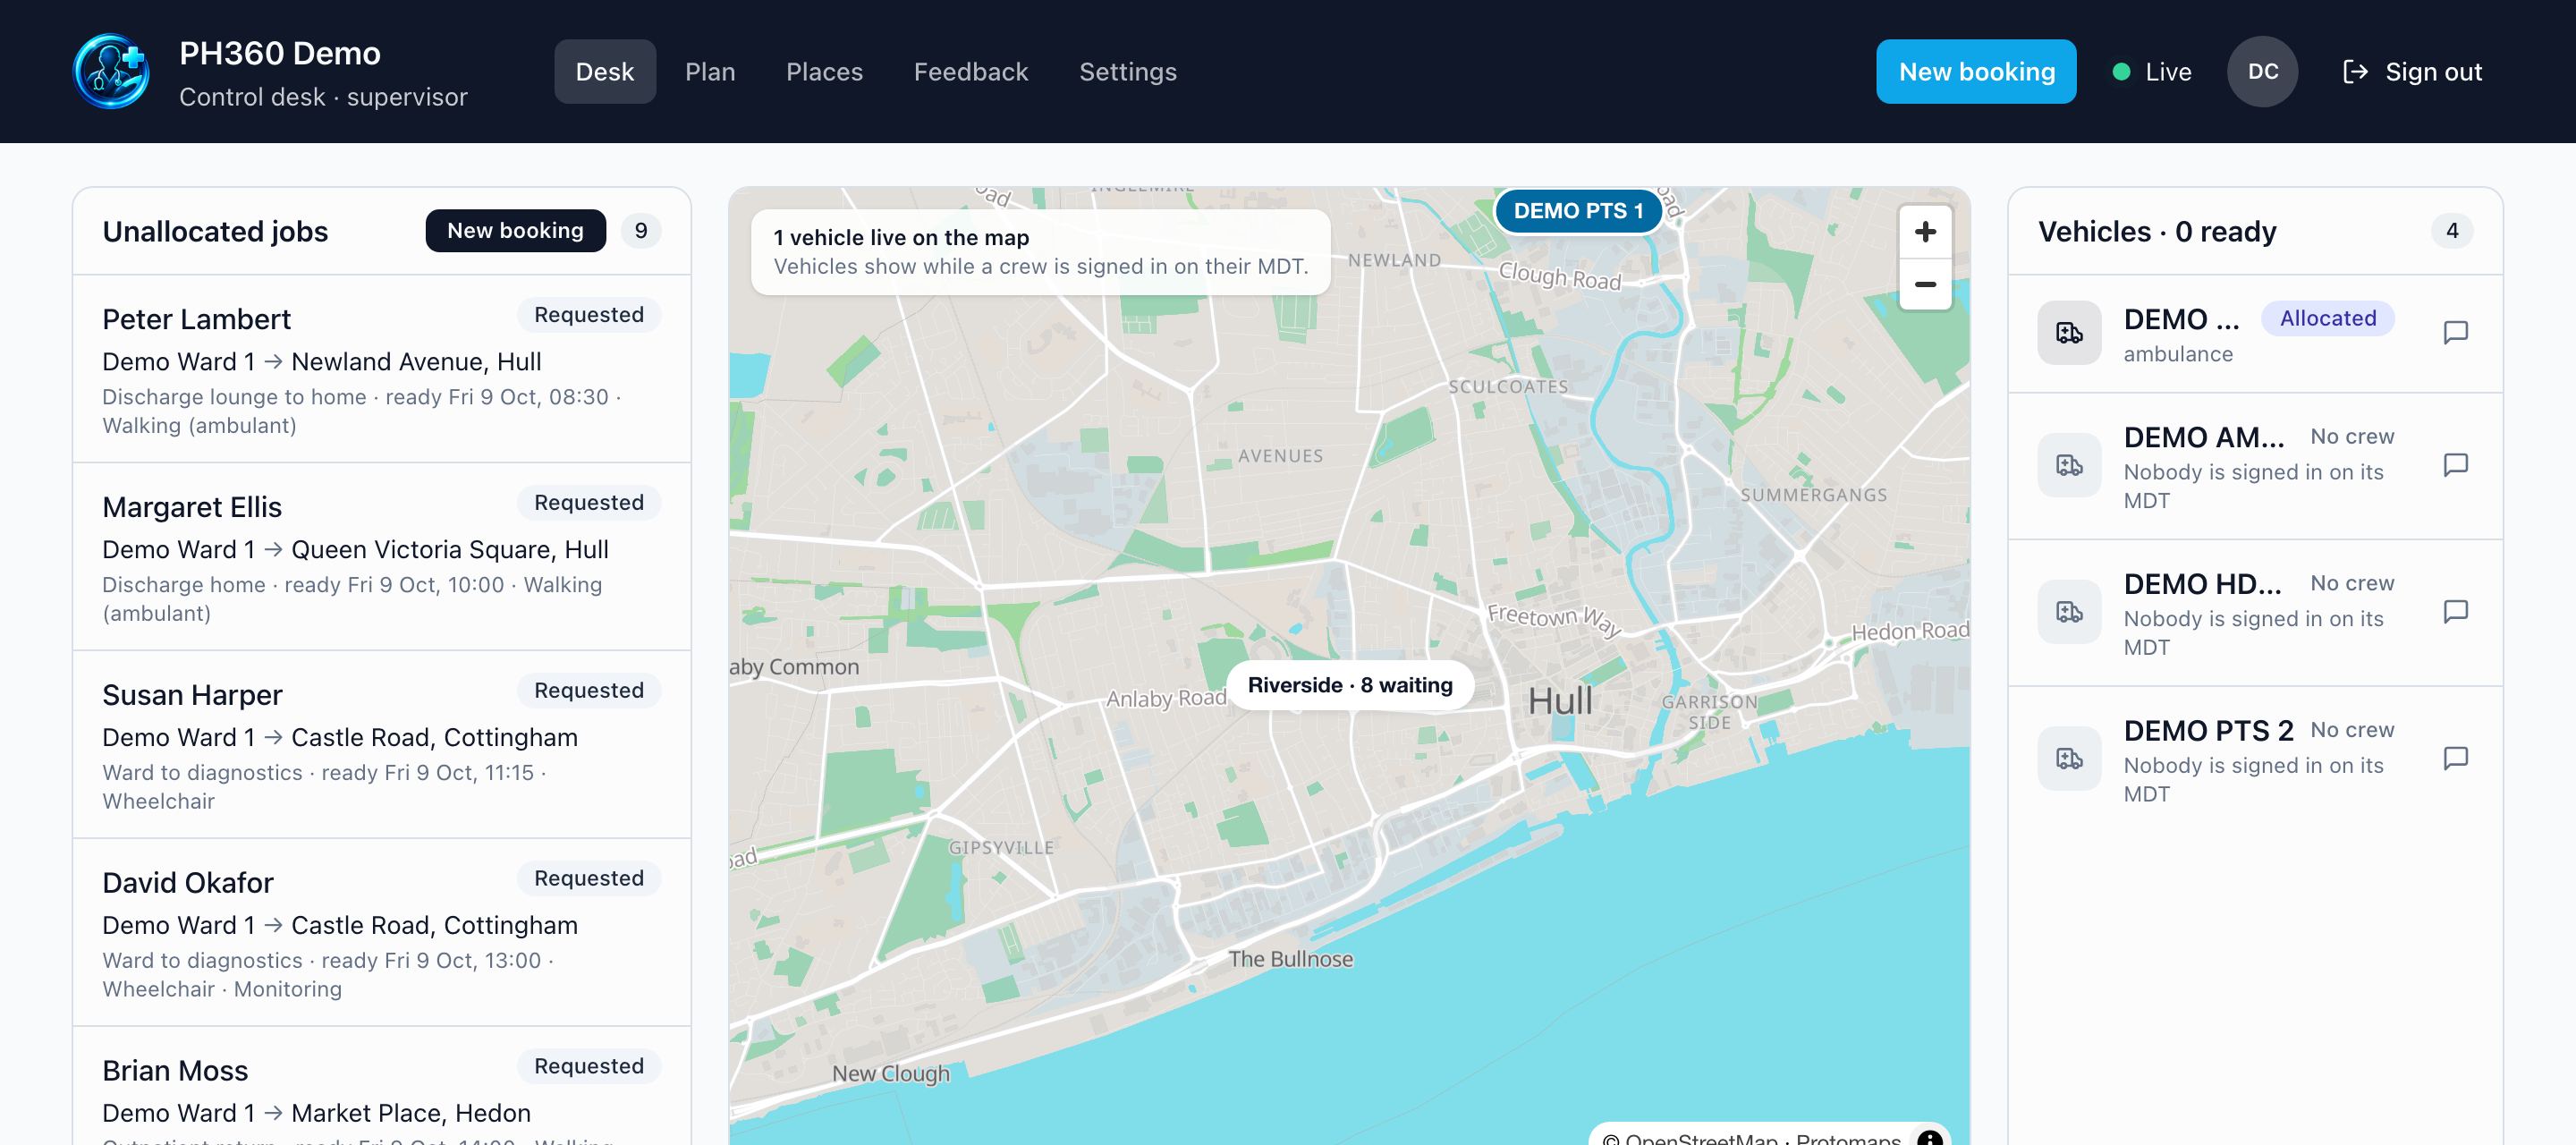Click the unallocated jobs count 9 badge
The height and width of the screenshot is (1145, 2576).
640,231
